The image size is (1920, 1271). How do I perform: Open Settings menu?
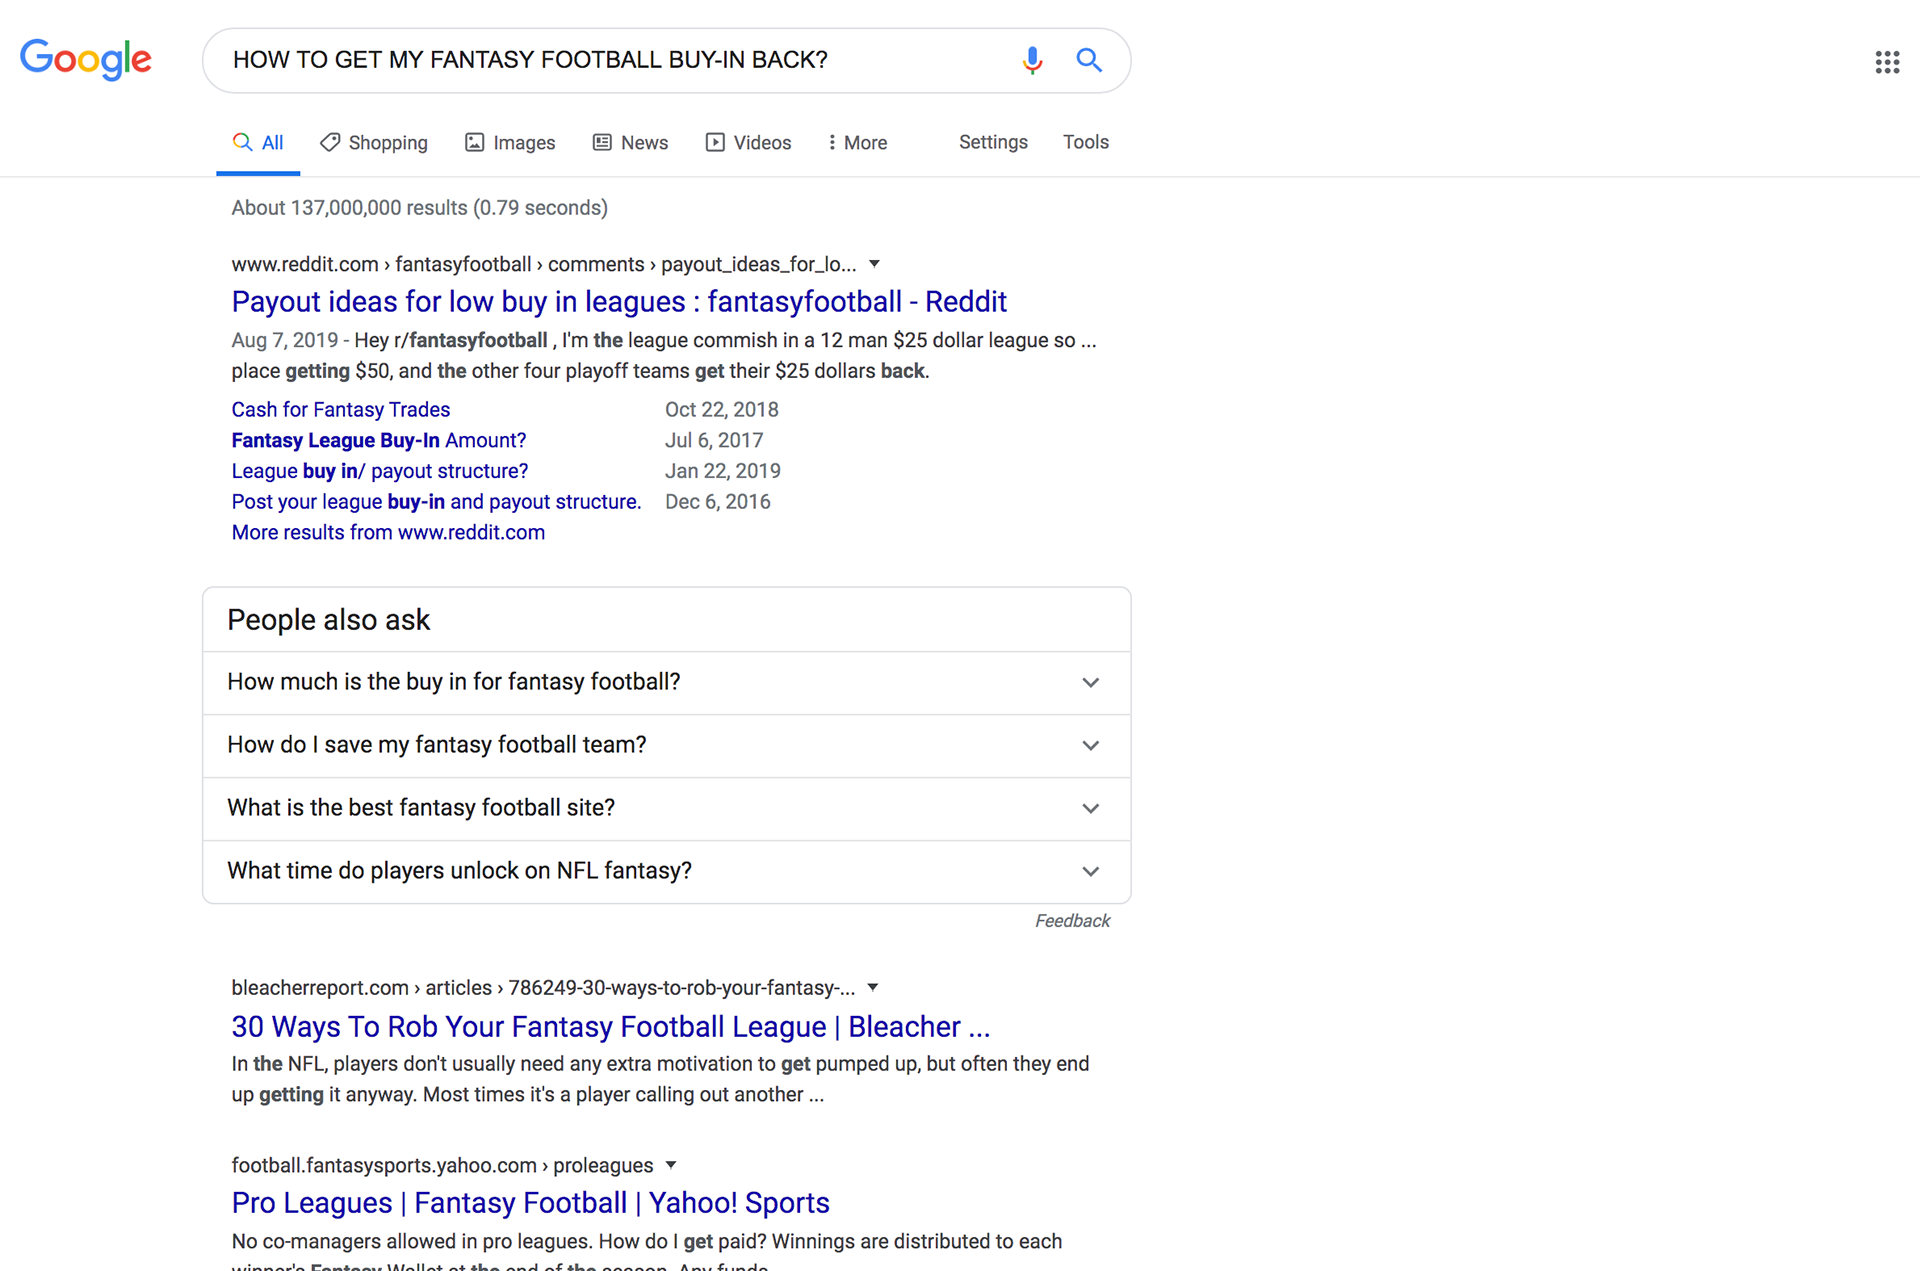[x=993, y=142]
